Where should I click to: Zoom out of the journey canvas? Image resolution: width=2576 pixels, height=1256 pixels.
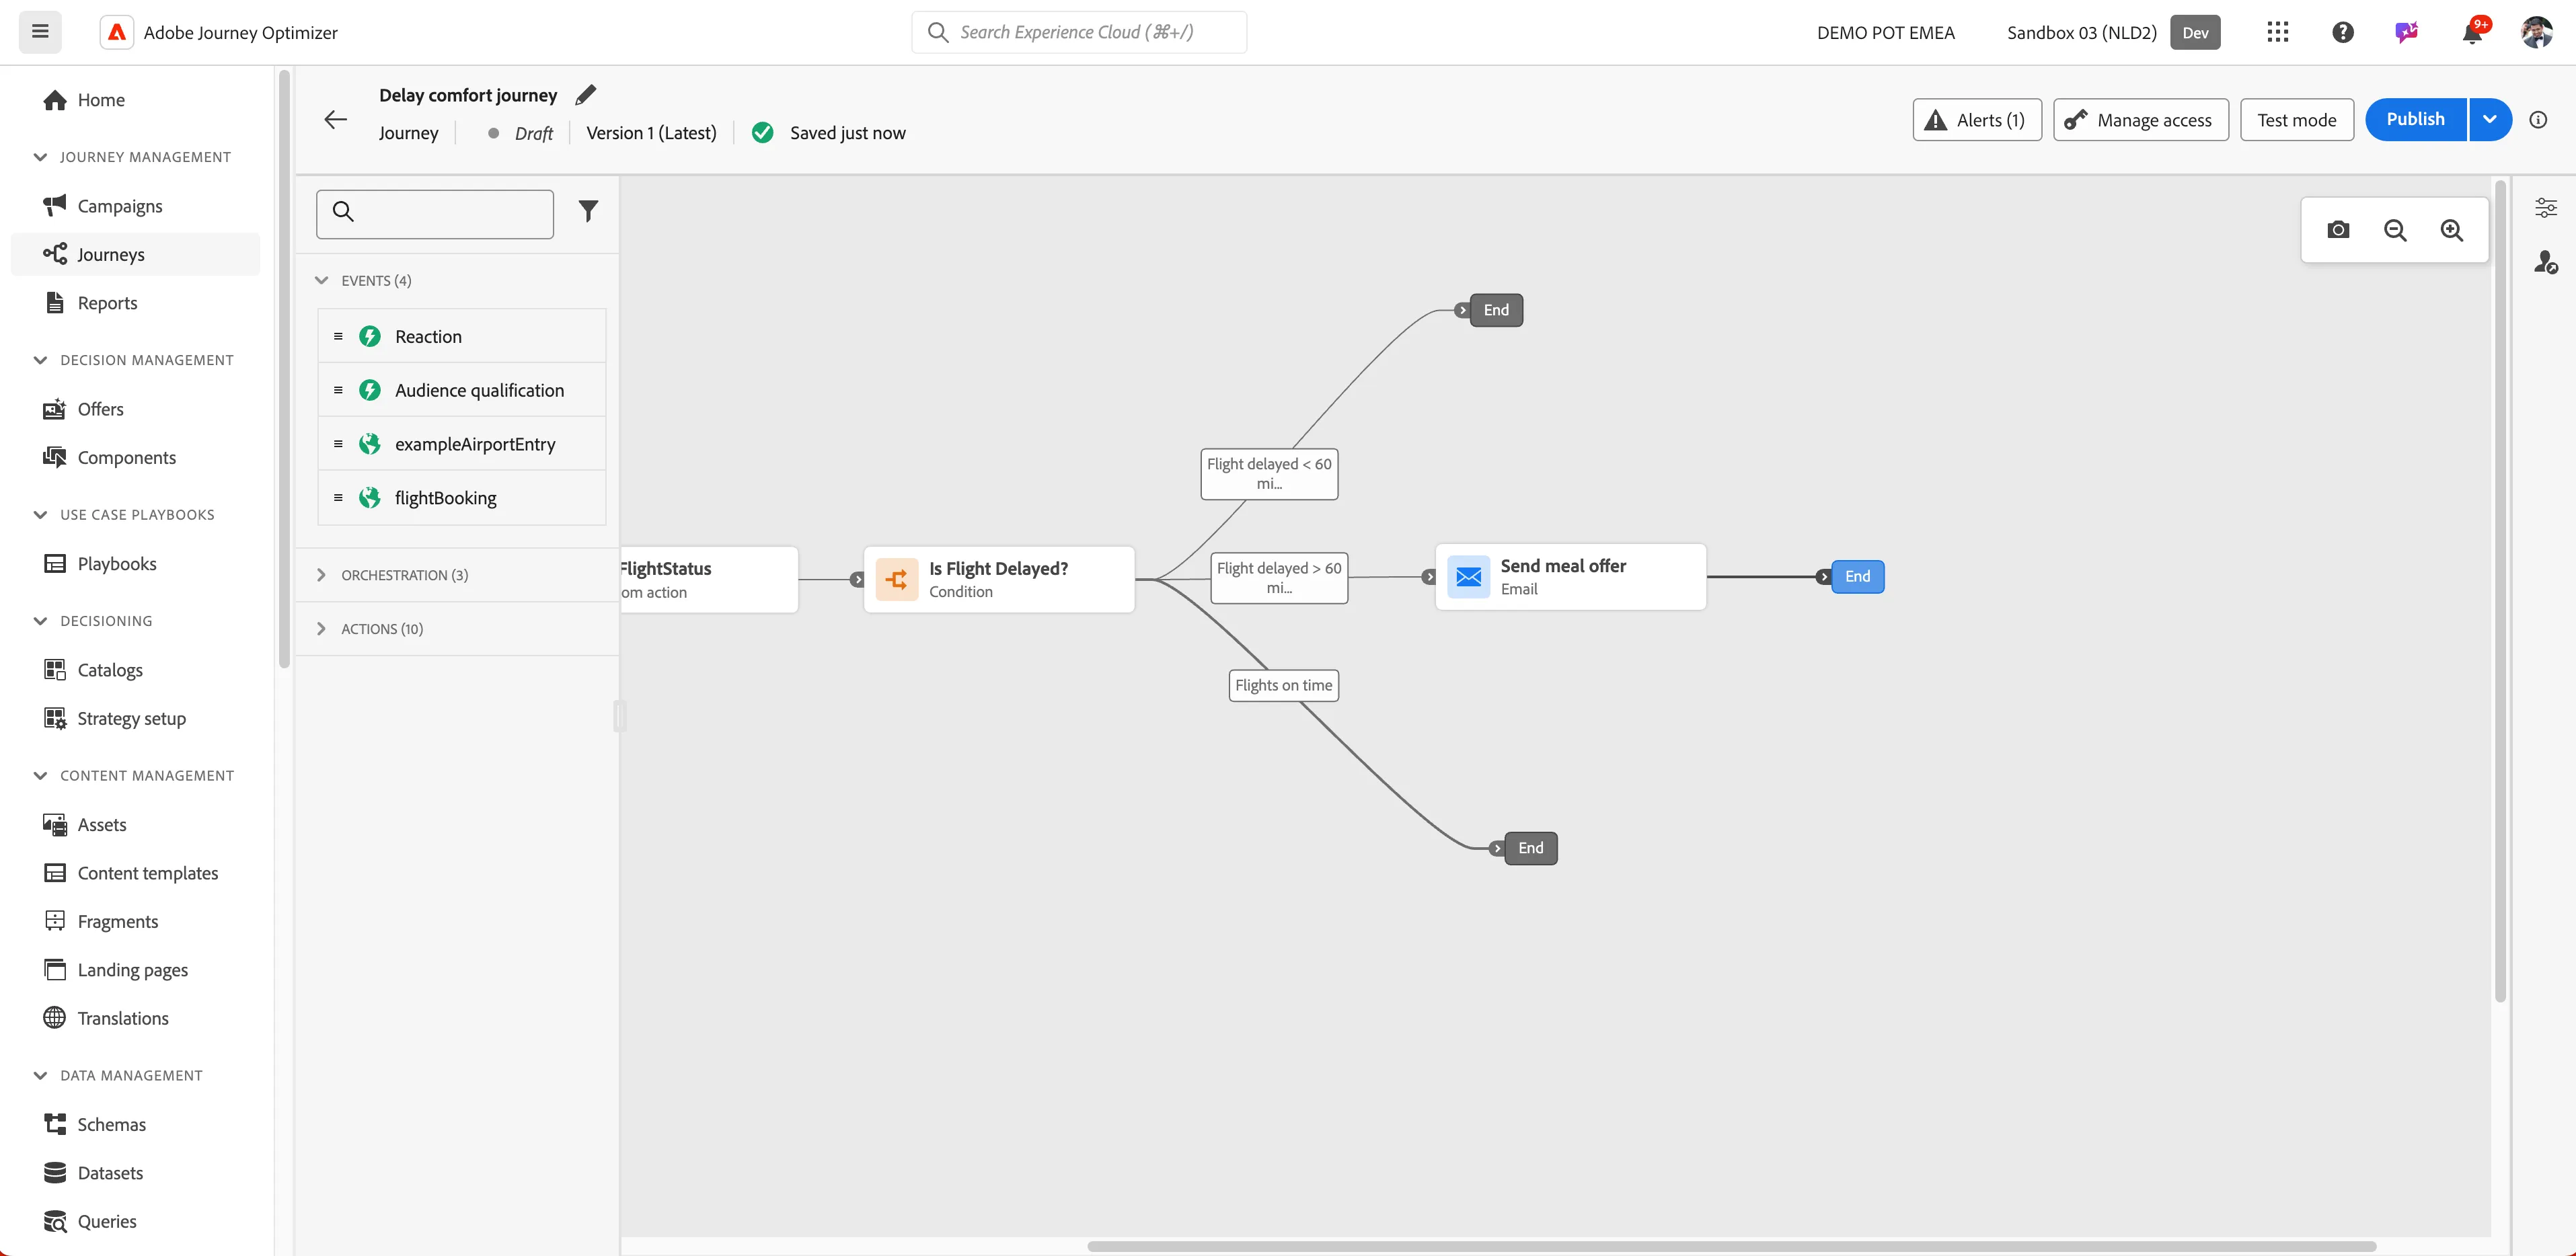coord(2395,230)
